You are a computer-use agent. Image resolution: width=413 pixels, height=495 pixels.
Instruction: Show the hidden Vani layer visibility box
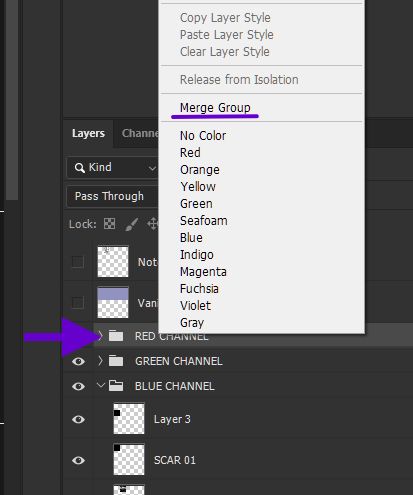(x=78, y=303)
